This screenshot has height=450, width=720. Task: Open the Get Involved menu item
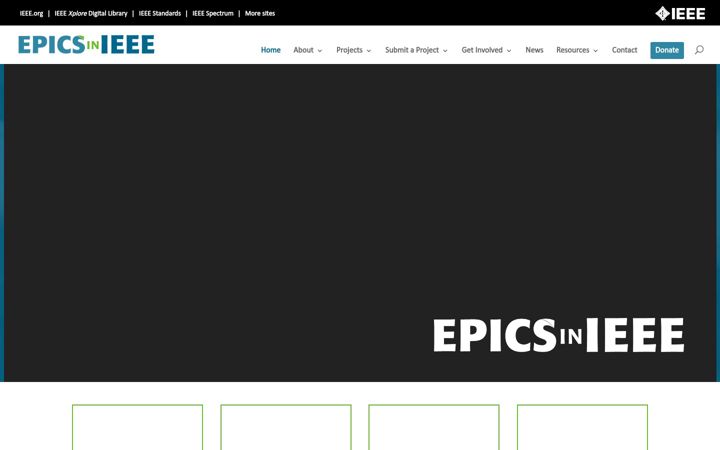click(x=482, y=50)
